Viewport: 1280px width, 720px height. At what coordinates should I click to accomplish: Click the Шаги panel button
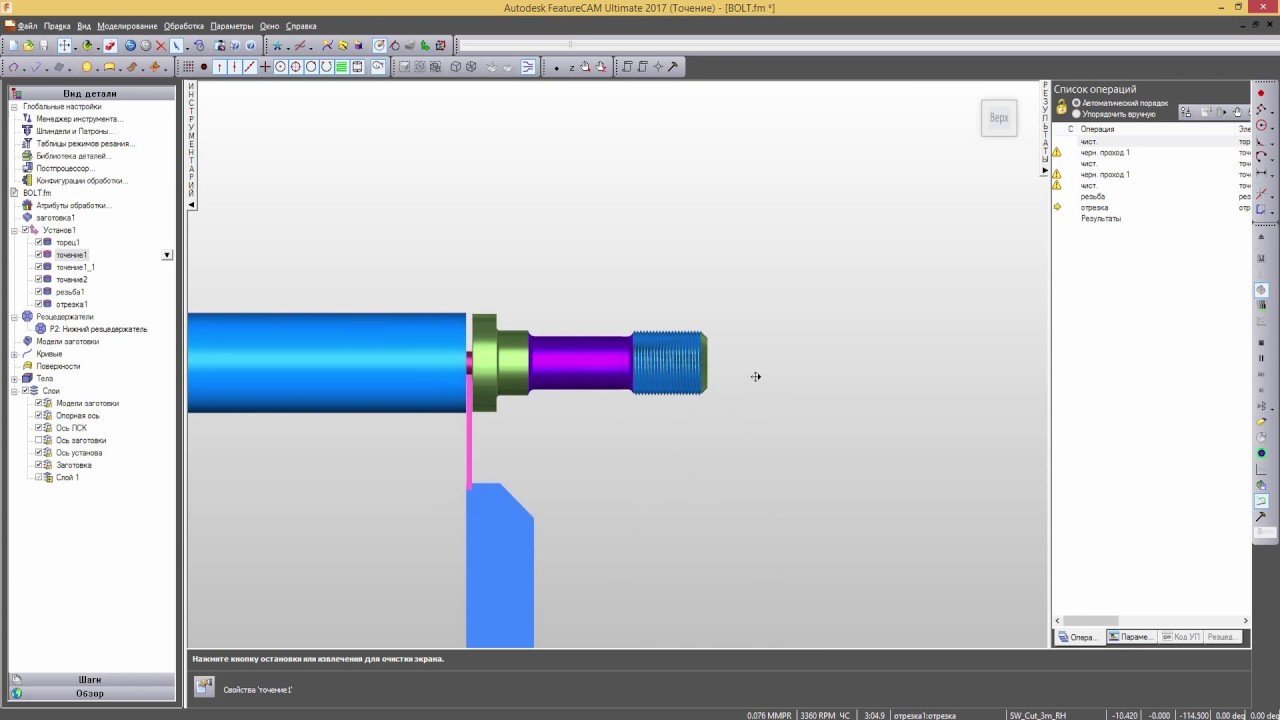coord(90,679)
